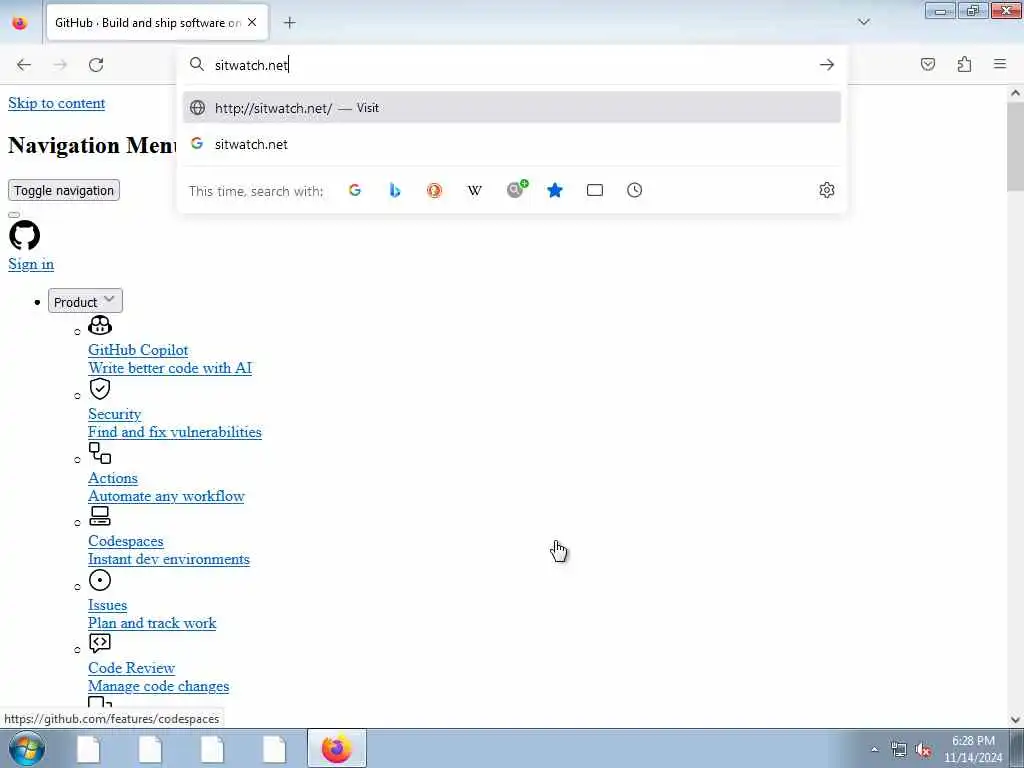The image size is (1024, 768).
Task: Open the Security link
Action: (115, 413)
